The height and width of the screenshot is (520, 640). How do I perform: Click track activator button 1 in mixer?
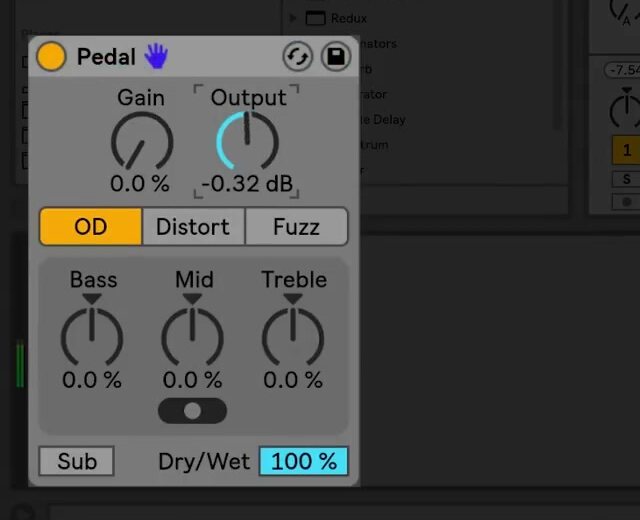click(x=626, y=150)
